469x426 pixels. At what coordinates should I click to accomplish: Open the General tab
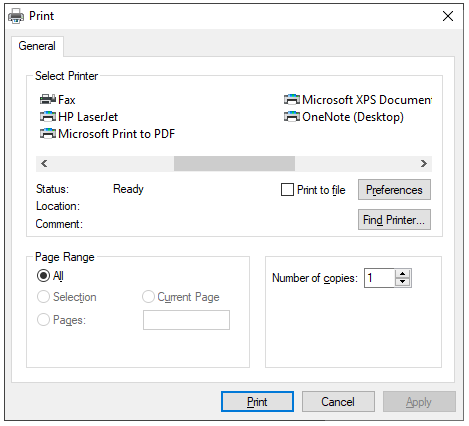[37, 46]
